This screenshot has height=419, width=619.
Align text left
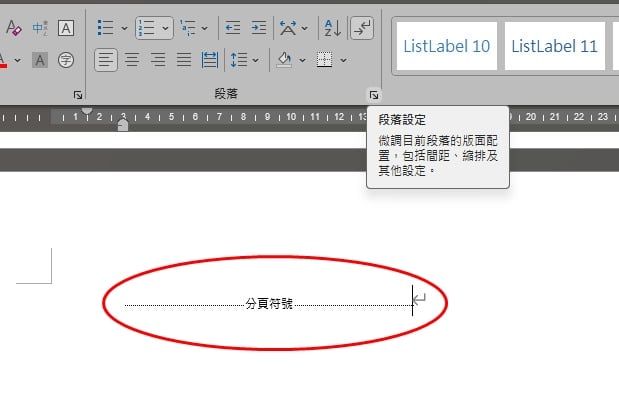106,60
